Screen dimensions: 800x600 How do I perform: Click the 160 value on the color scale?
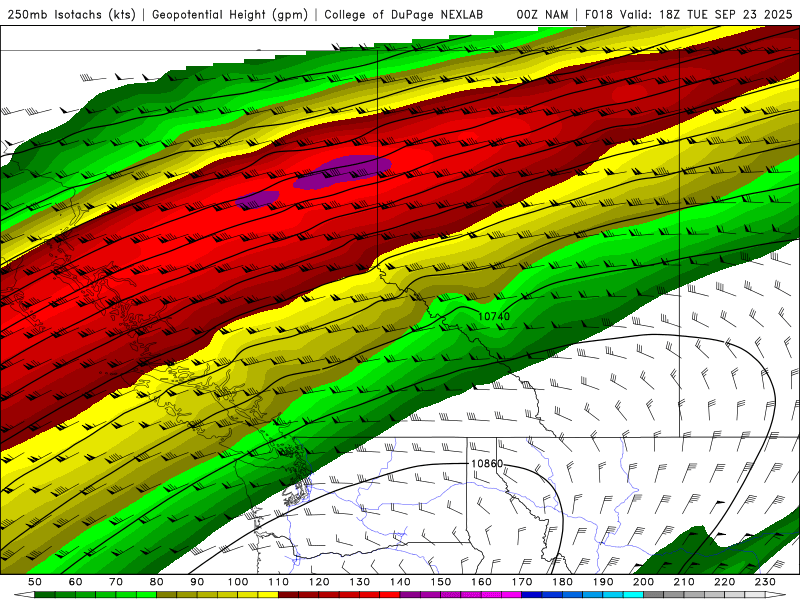(x=481, y=582)
